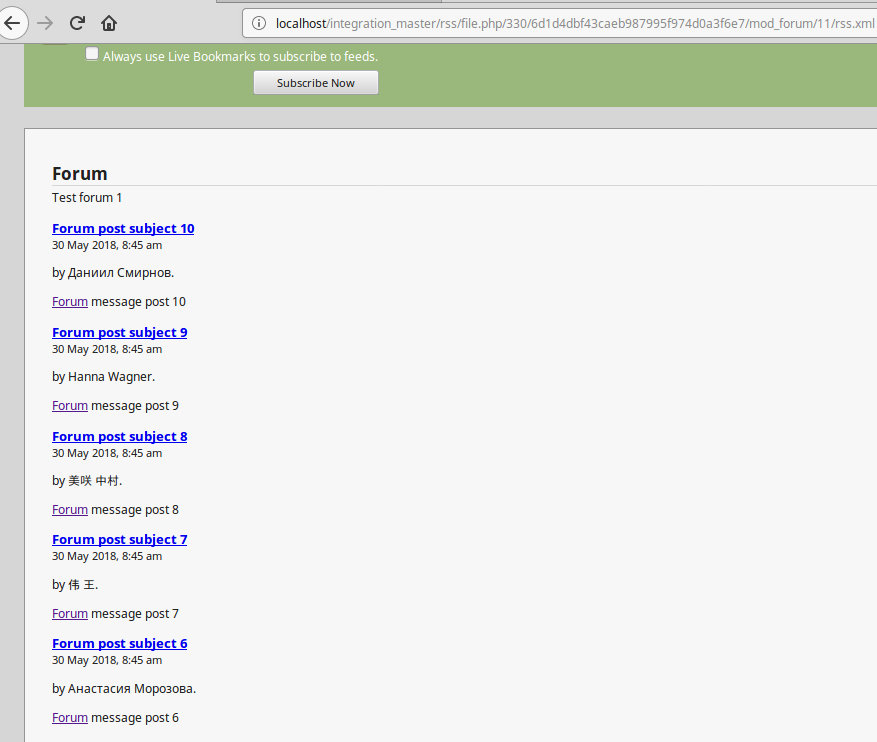The height and width of the screenshot is (742, 877).
Task: Follow Forum link in message post 9
Action: 70,406
